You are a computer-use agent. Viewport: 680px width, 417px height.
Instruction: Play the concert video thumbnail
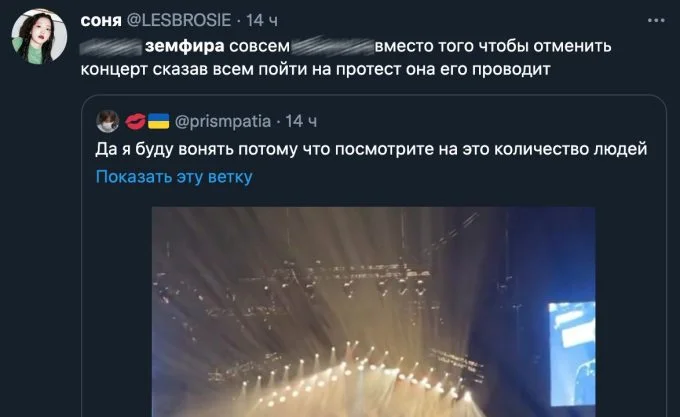point(373,312)
